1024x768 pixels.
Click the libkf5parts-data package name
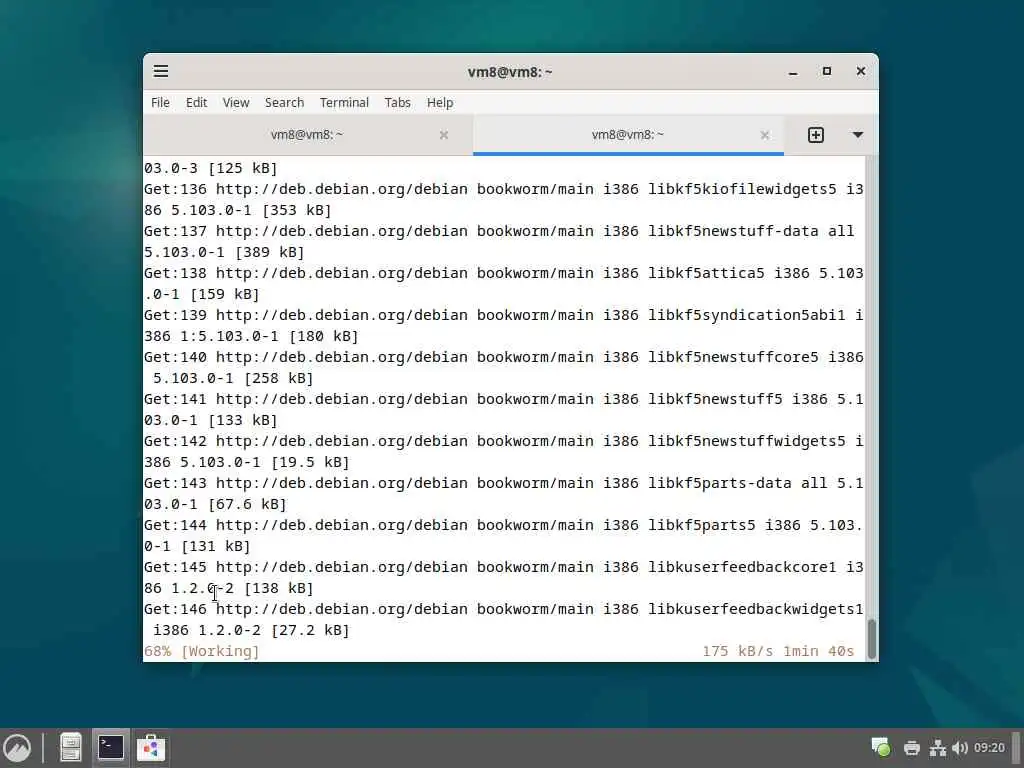coord(720,483)
